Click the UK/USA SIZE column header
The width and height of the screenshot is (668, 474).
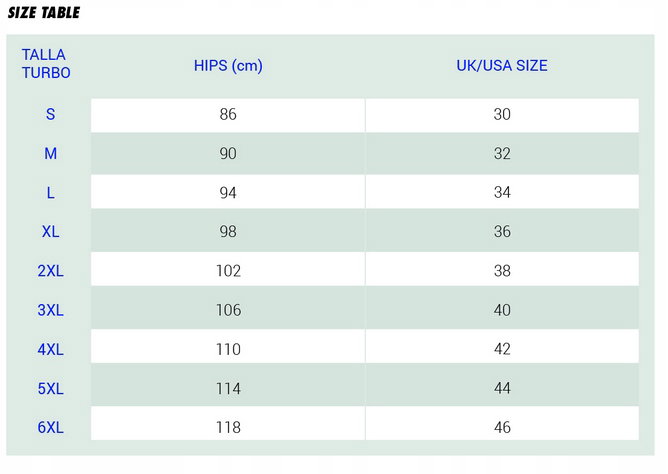pos(502,66)
